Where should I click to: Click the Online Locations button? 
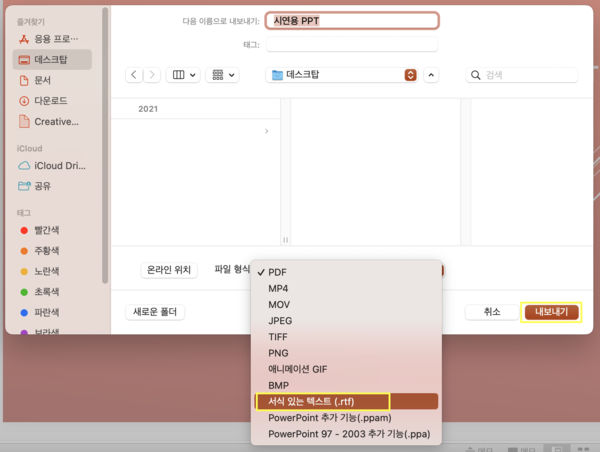(x=169, y=270)
